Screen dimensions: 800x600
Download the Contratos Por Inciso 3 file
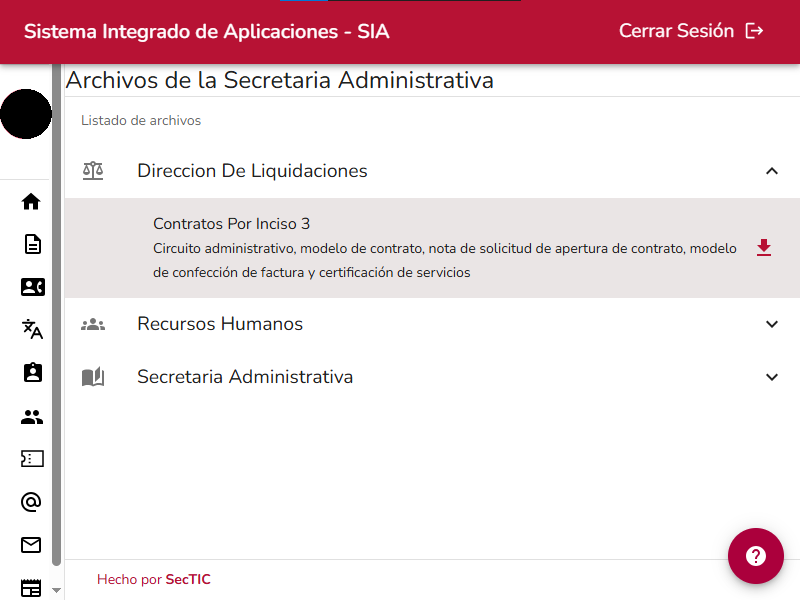tap(764, 248)
